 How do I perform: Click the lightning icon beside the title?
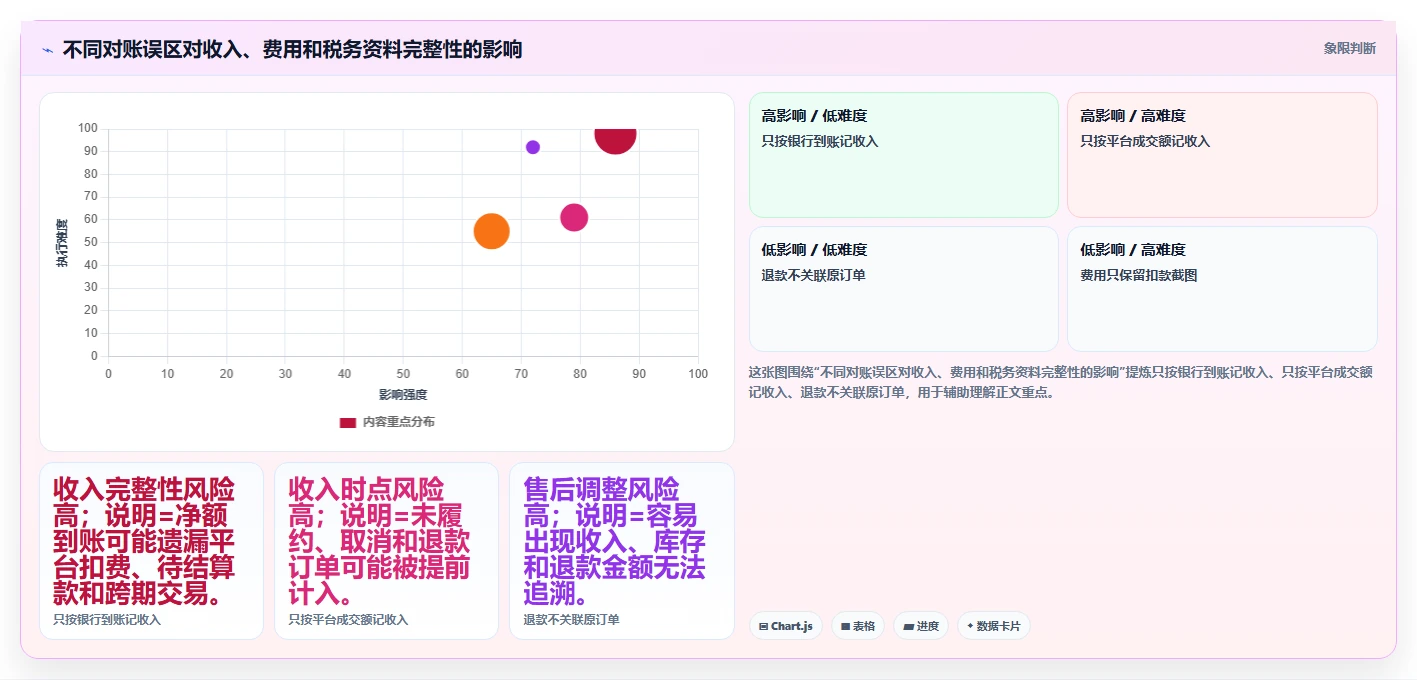click(47, 49)
